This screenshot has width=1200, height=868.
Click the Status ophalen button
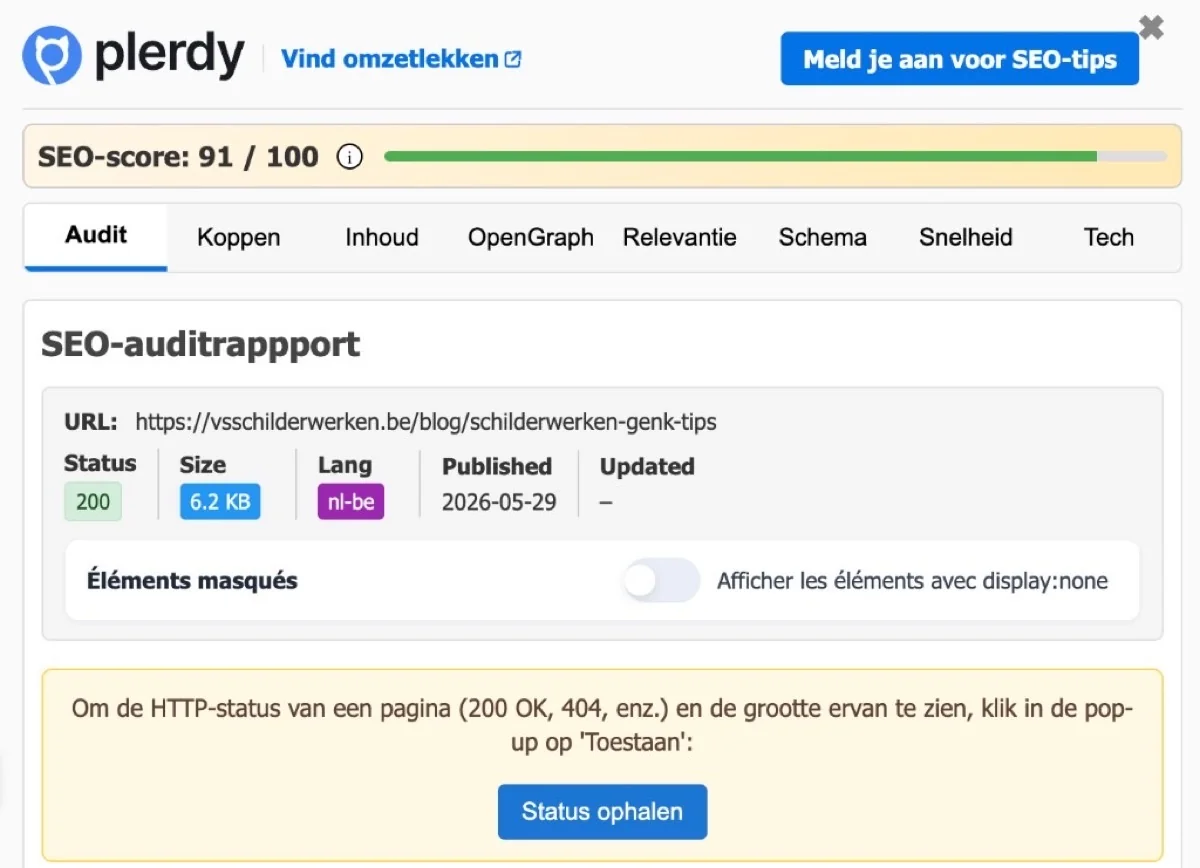pos(602,811)
